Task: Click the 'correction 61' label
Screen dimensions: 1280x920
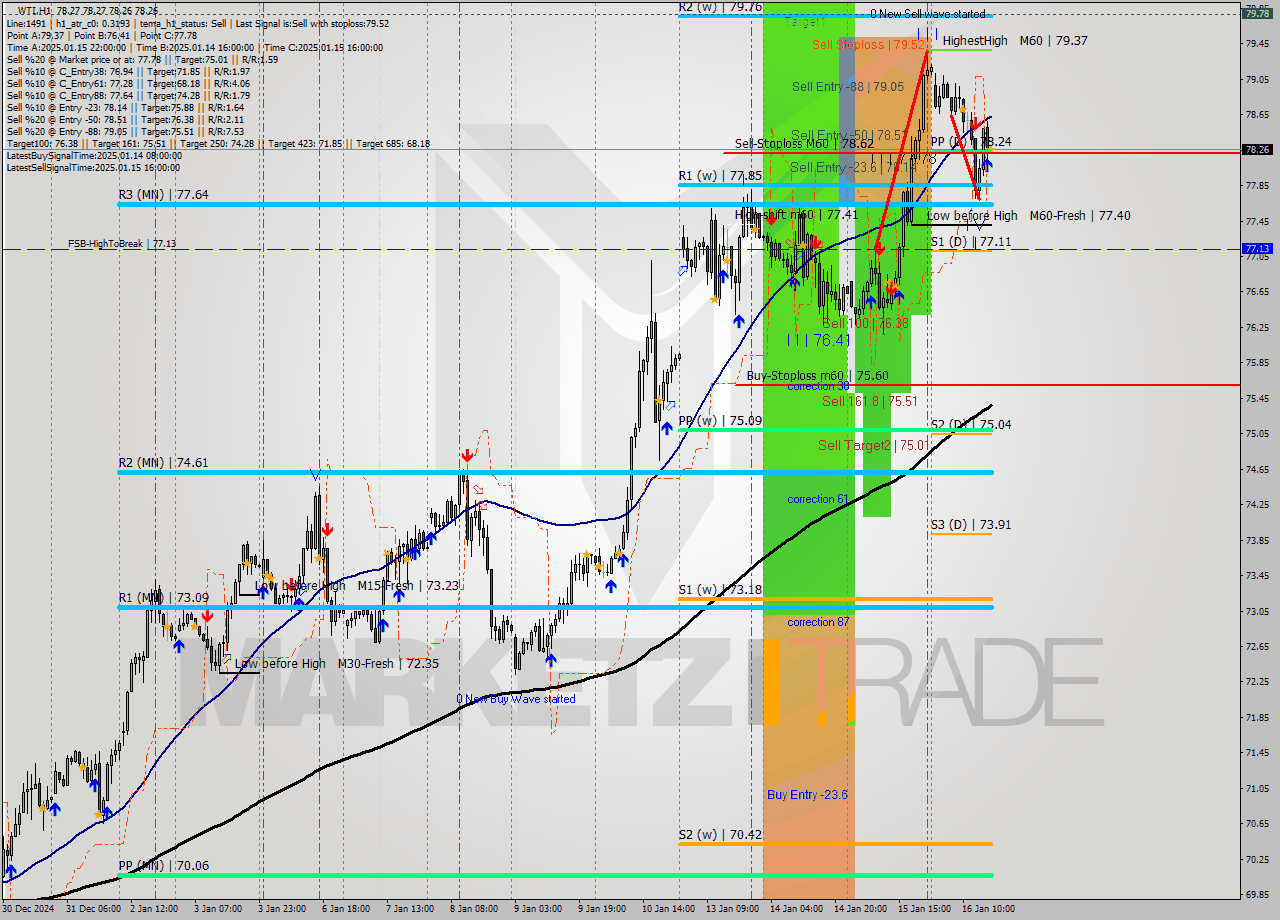Action: point(818,499)
